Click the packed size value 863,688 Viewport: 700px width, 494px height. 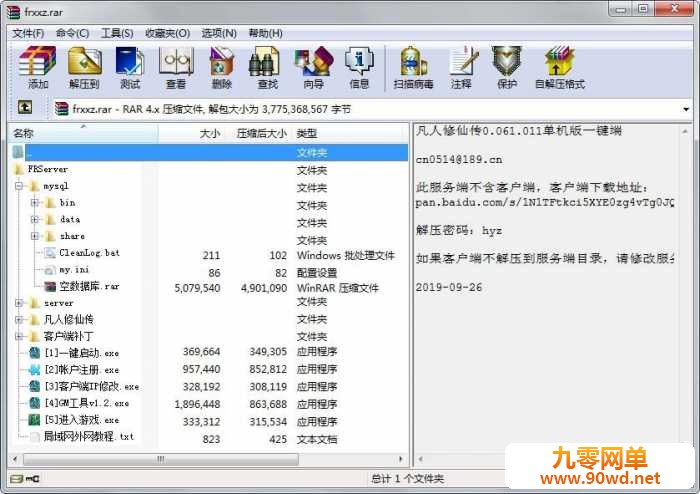[268, 404]
